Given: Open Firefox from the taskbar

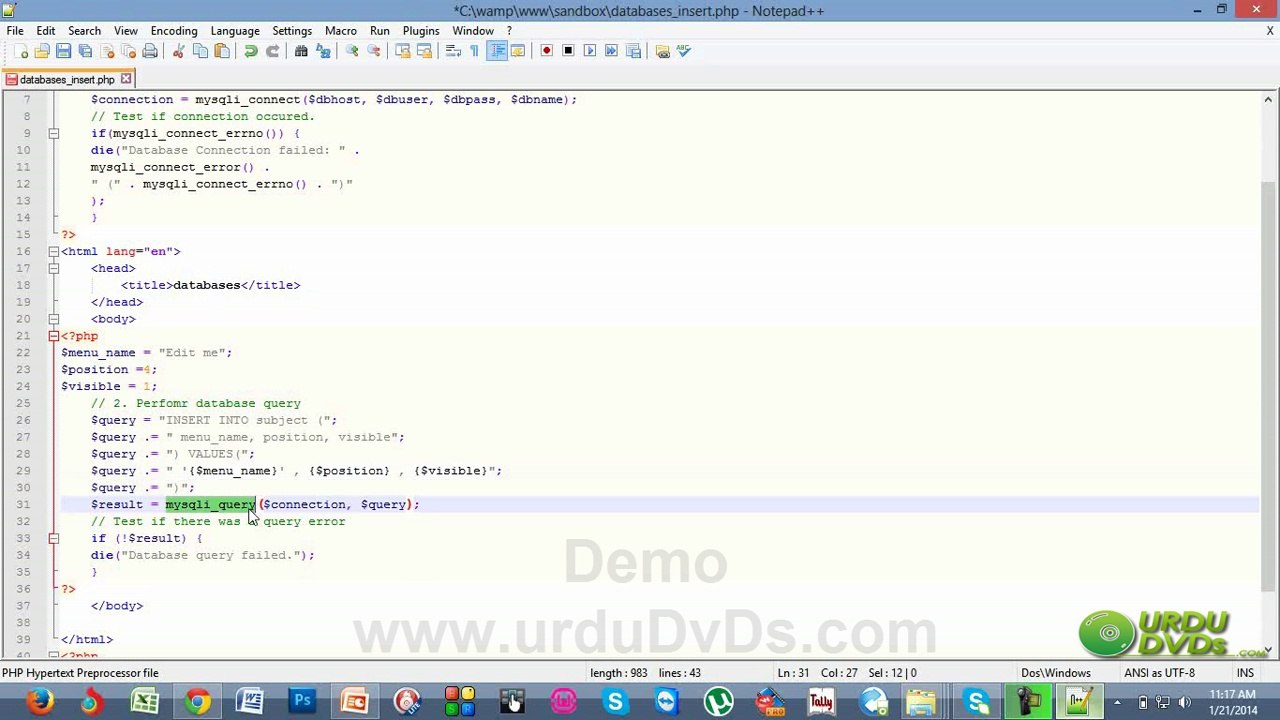Looking at the screenshot, I should tap(40, 701).
